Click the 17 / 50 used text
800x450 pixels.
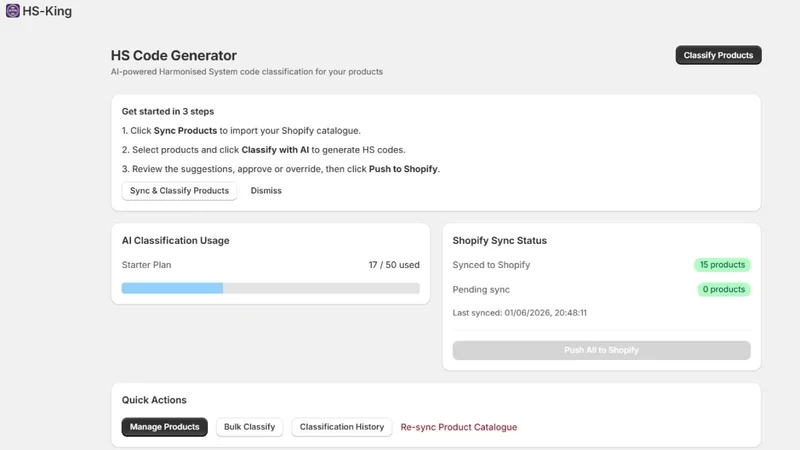coord(394,265)
